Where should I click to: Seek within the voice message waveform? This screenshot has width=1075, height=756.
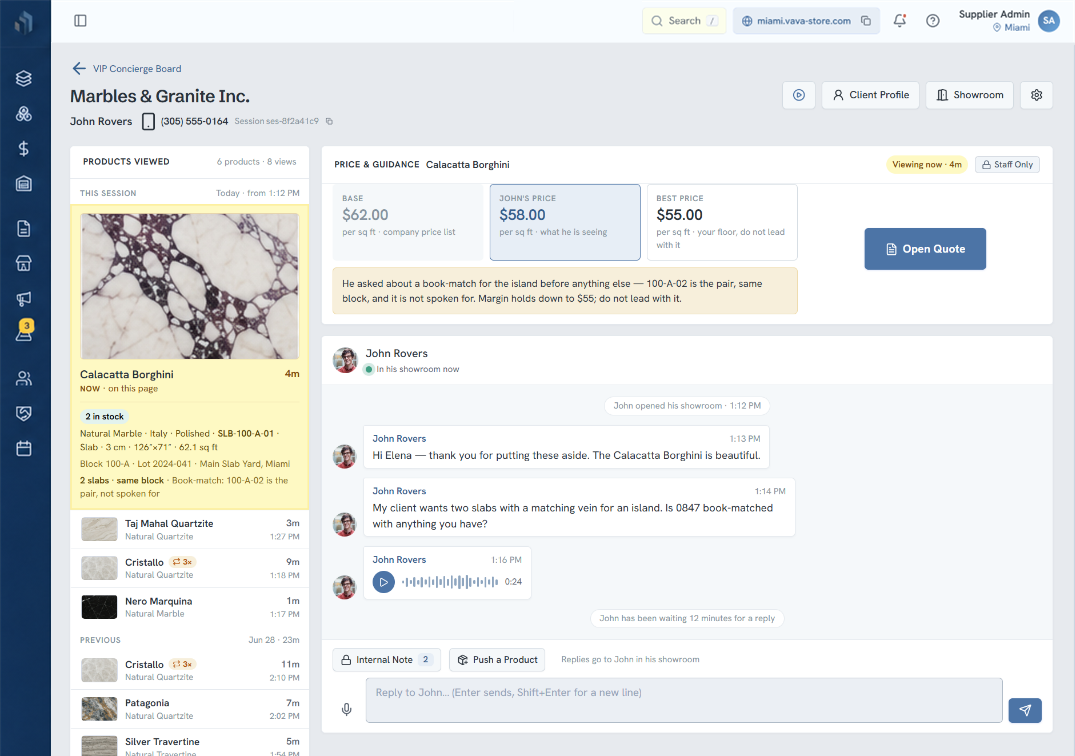[x=450, y=582]
